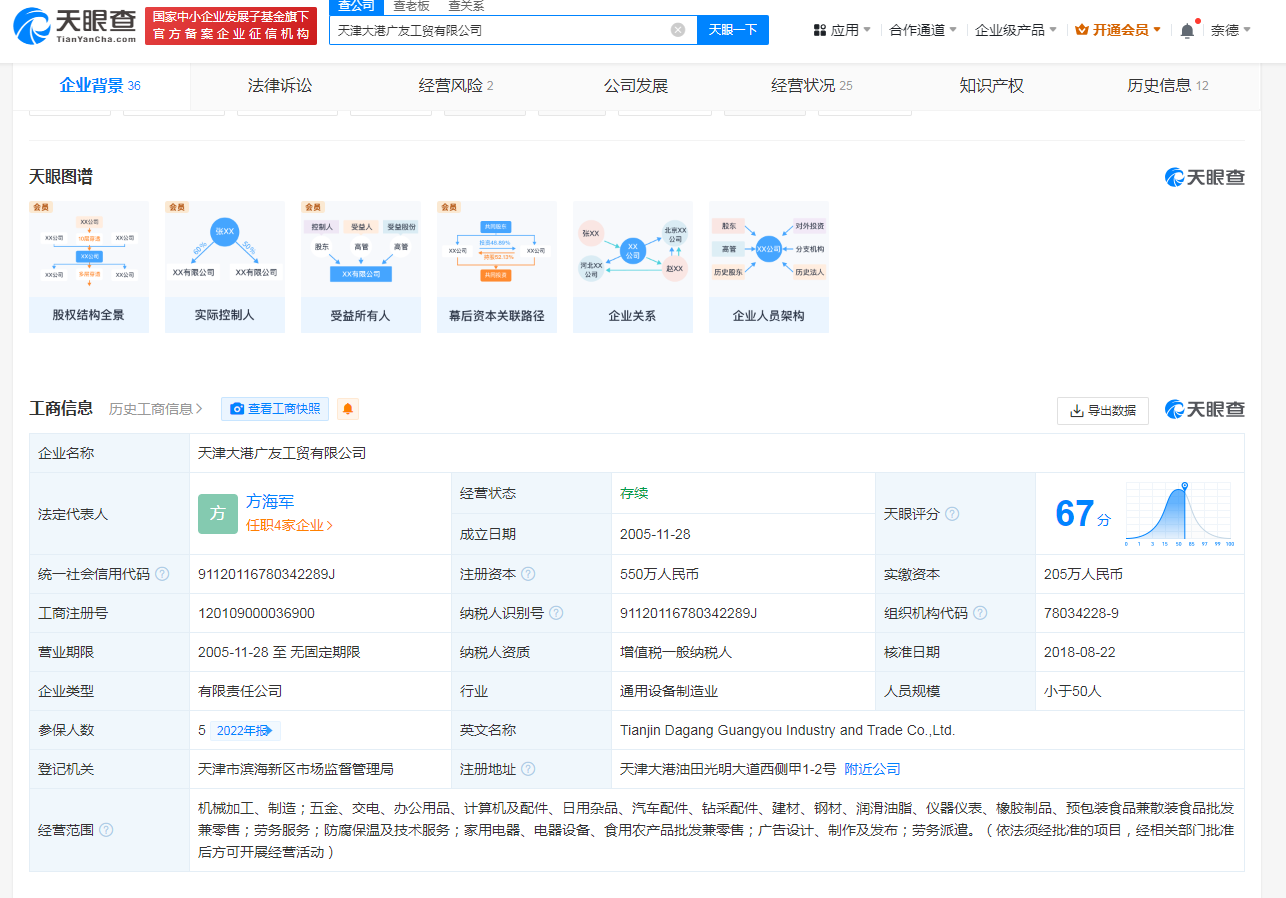This screenshot has width=1286, height=898.
Task: Click the 天眼一下 search button
Action: pos(733,30)
